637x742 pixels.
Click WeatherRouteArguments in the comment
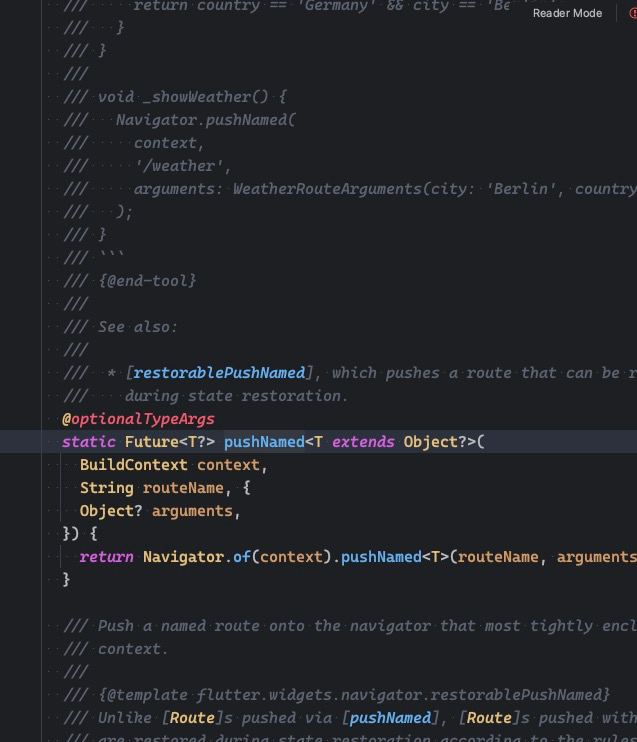327,189
